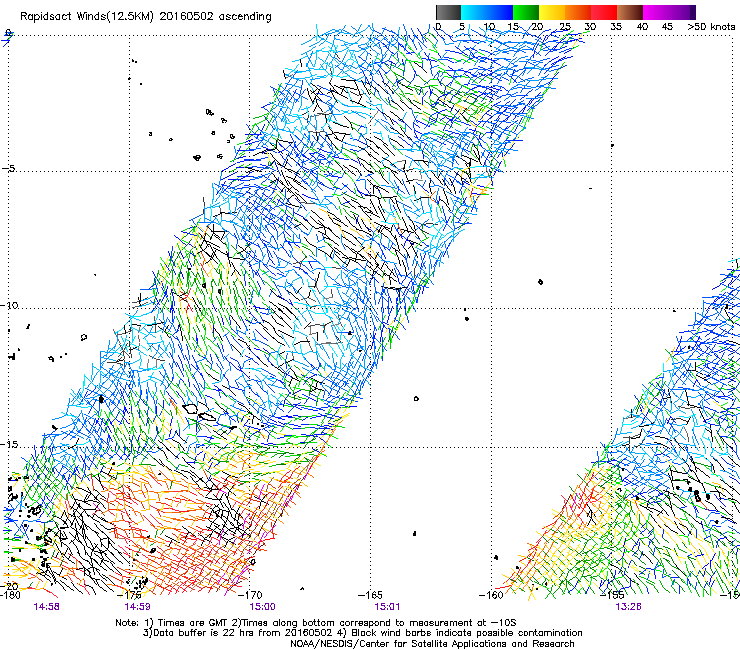Click the title 'Rapidscat Winds(12.5KM) 20160502 ascending'
740x650 pixels.
[x=146, y=17]
